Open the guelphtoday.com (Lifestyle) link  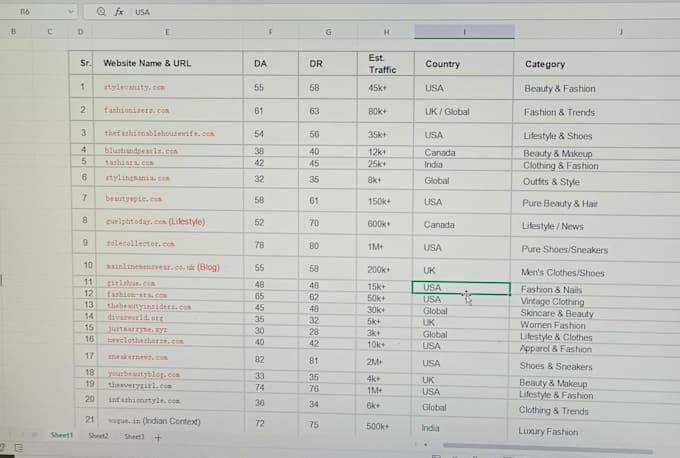pyautogui.click(x=156, y=221)
